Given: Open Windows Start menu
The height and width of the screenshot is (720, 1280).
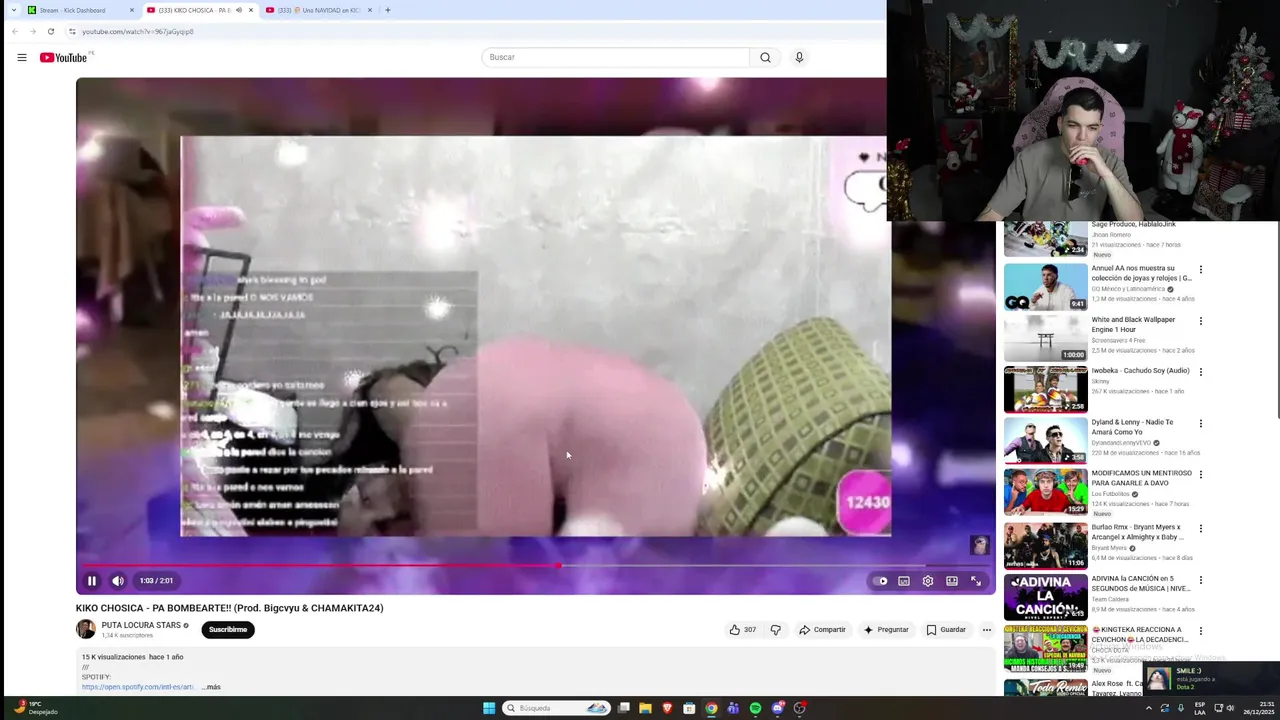Looking at the screenshot, I should (489, 708).
